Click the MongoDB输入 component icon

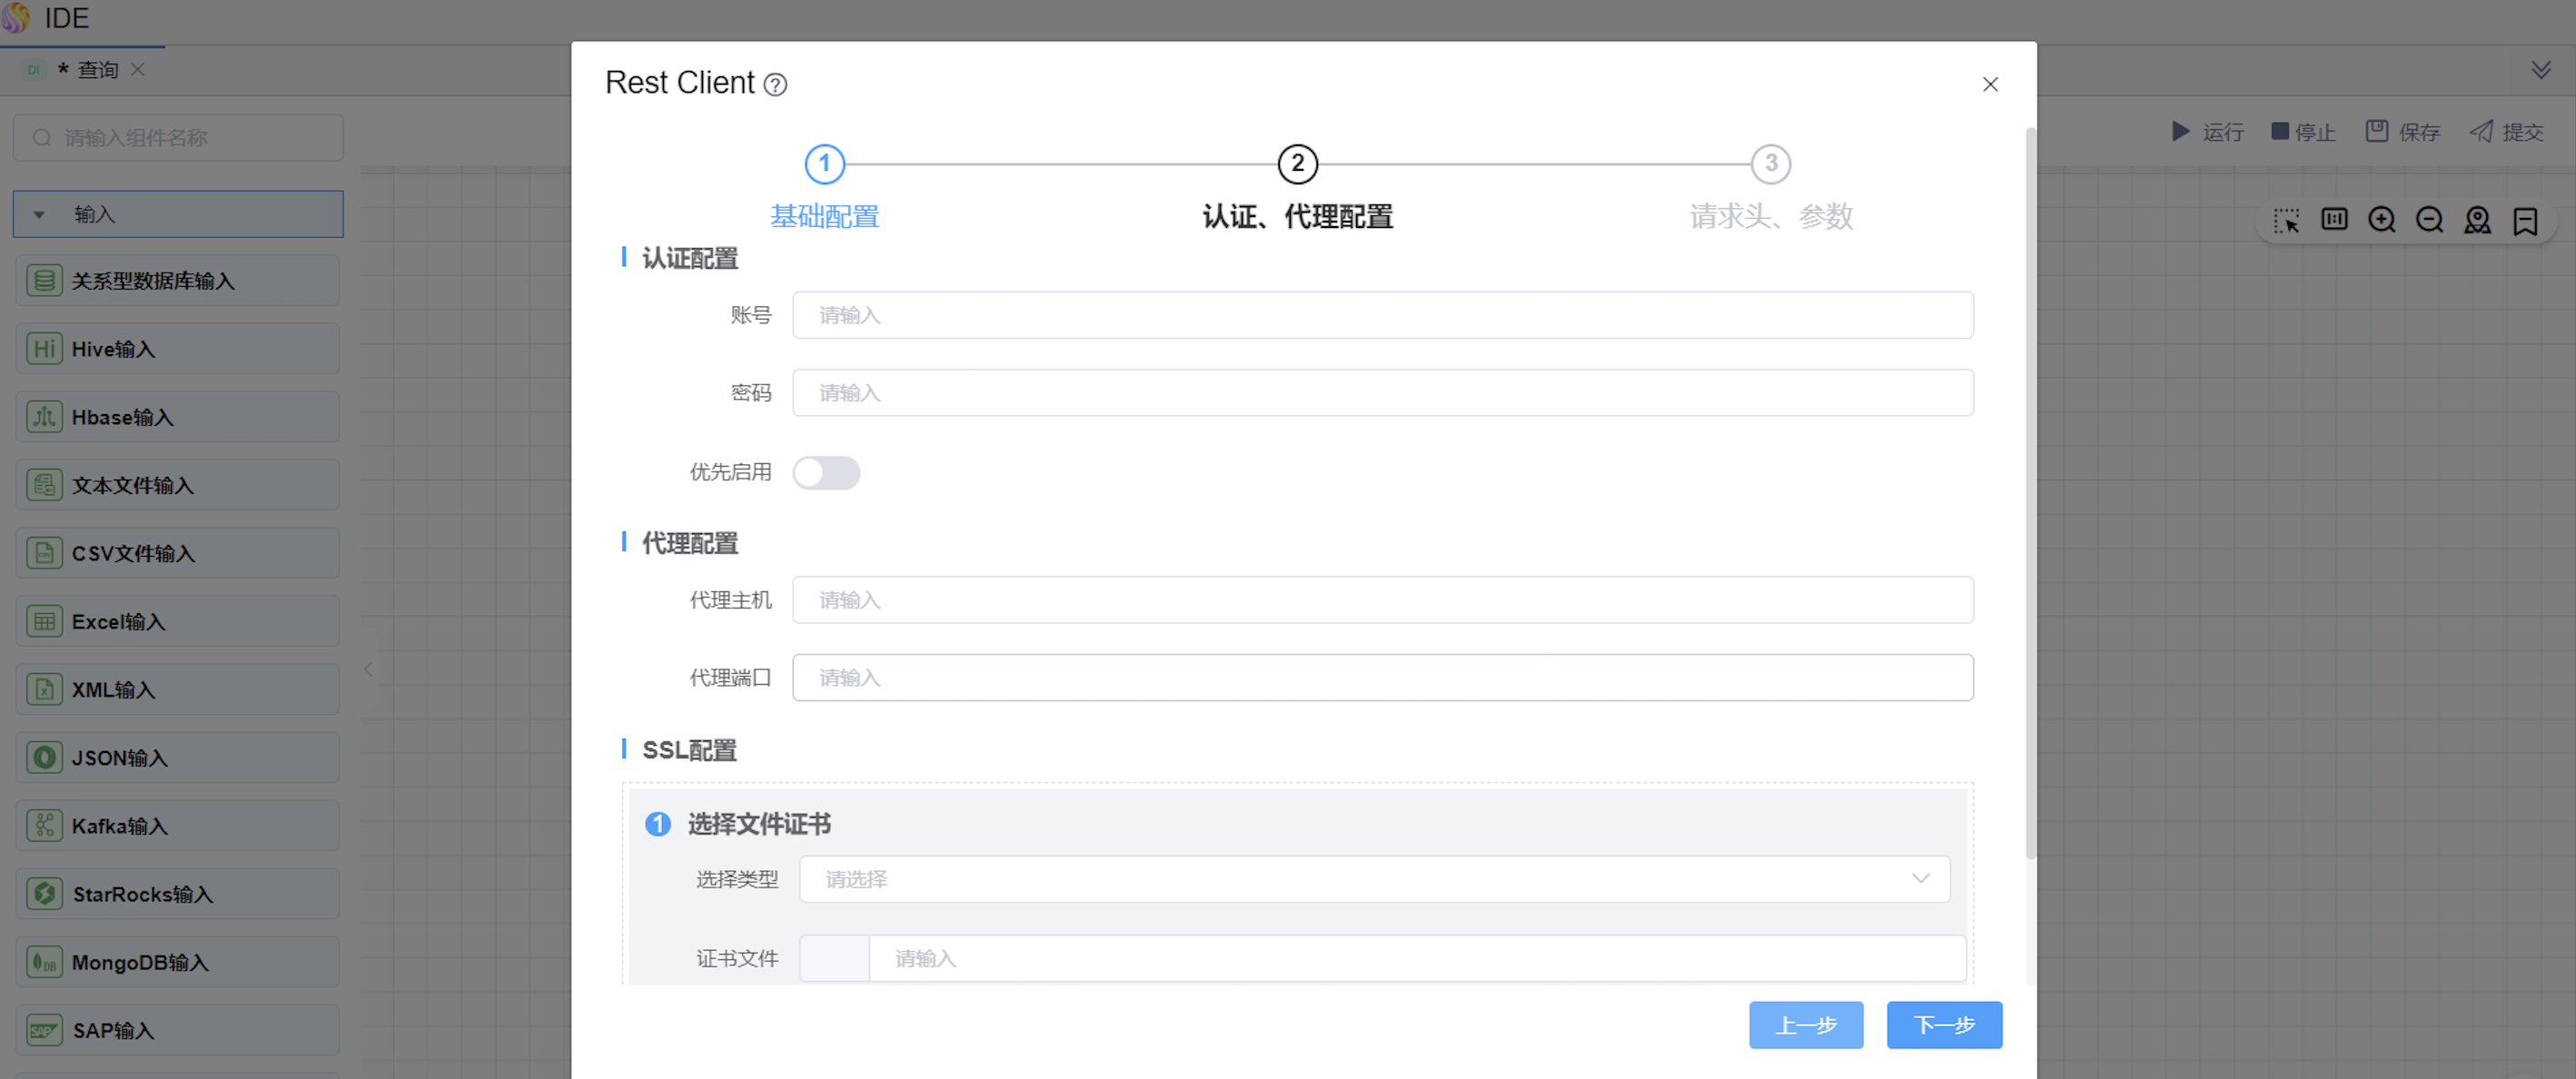[44, 962]
